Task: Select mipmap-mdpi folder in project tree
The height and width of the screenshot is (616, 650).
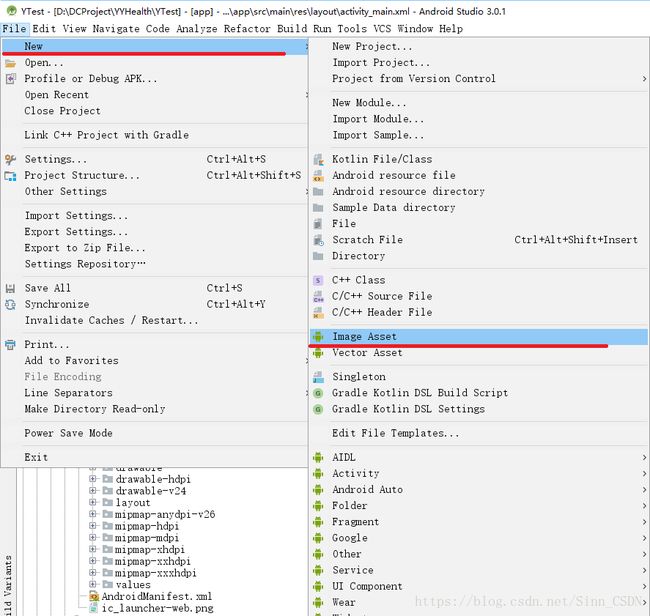Action: (147, 538)
